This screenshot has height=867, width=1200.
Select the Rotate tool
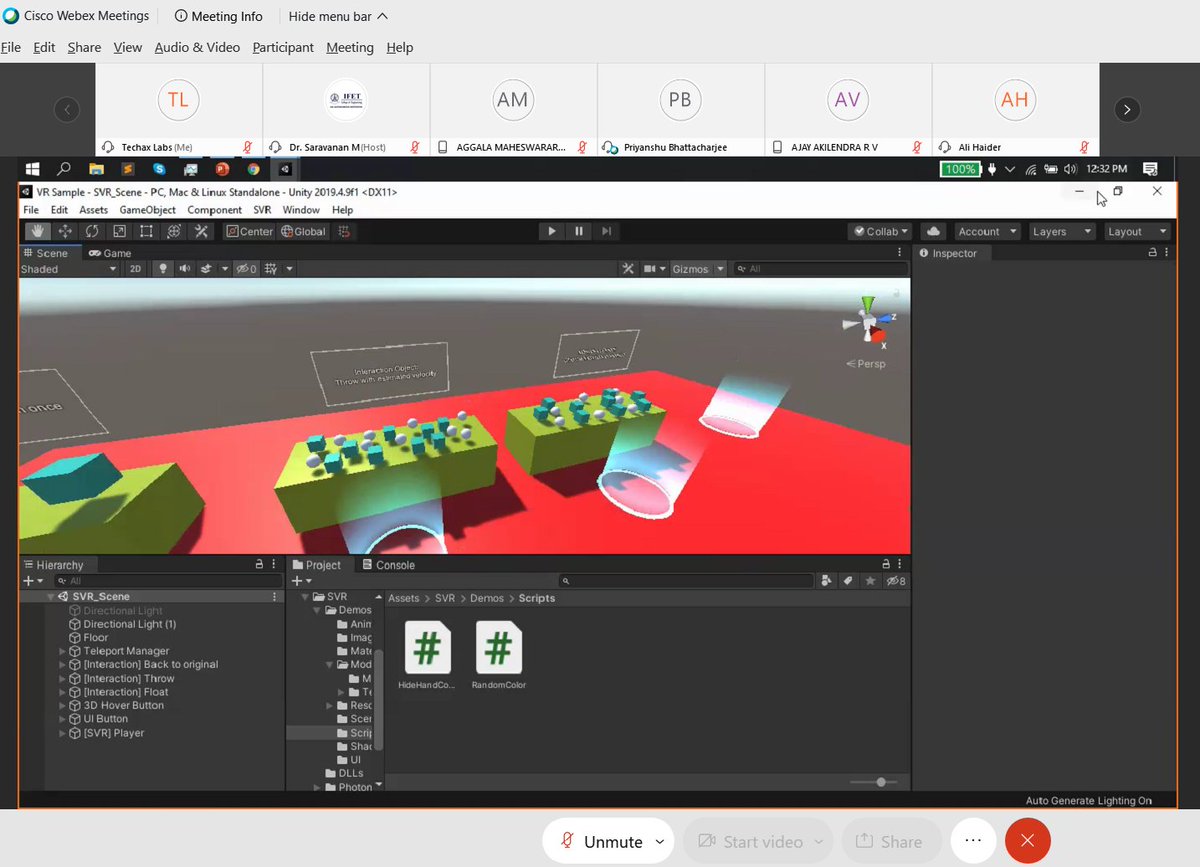pyautogui.click(x=92, y=231)
